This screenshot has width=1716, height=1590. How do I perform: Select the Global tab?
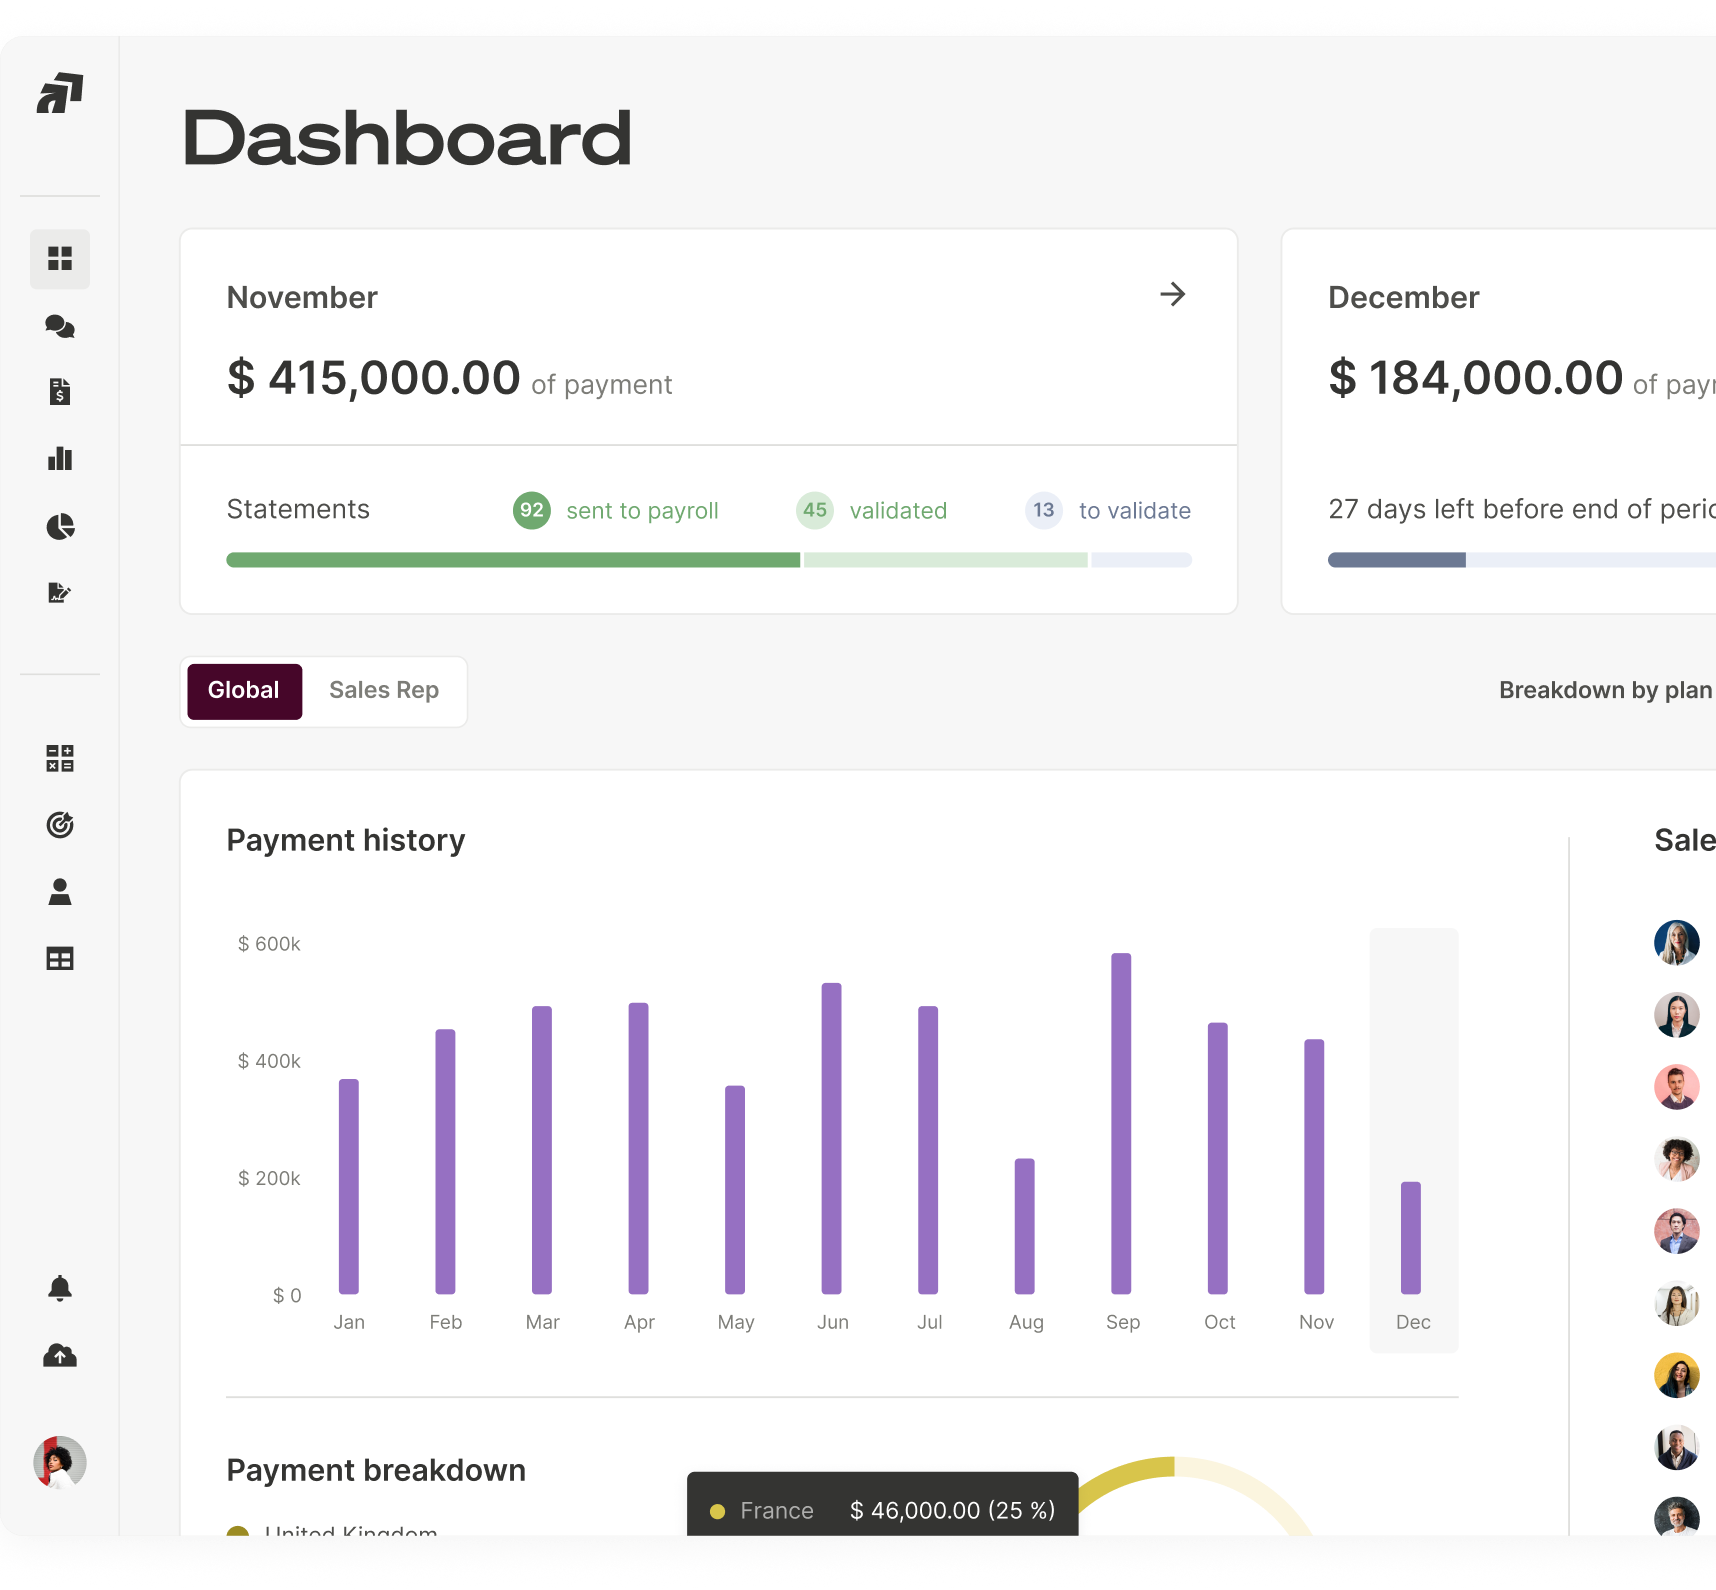coord(244,691)
